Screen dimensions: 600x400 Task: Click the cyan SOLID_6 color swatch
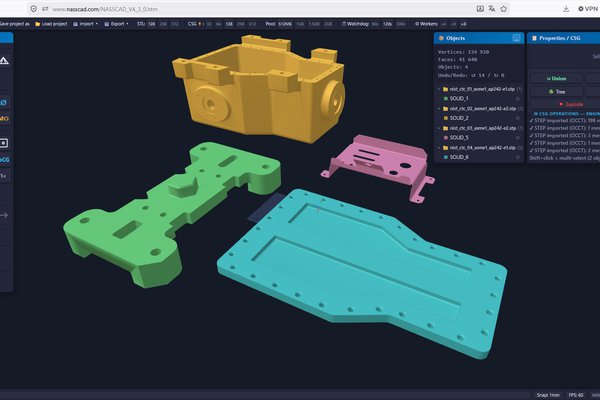[445, 157]
